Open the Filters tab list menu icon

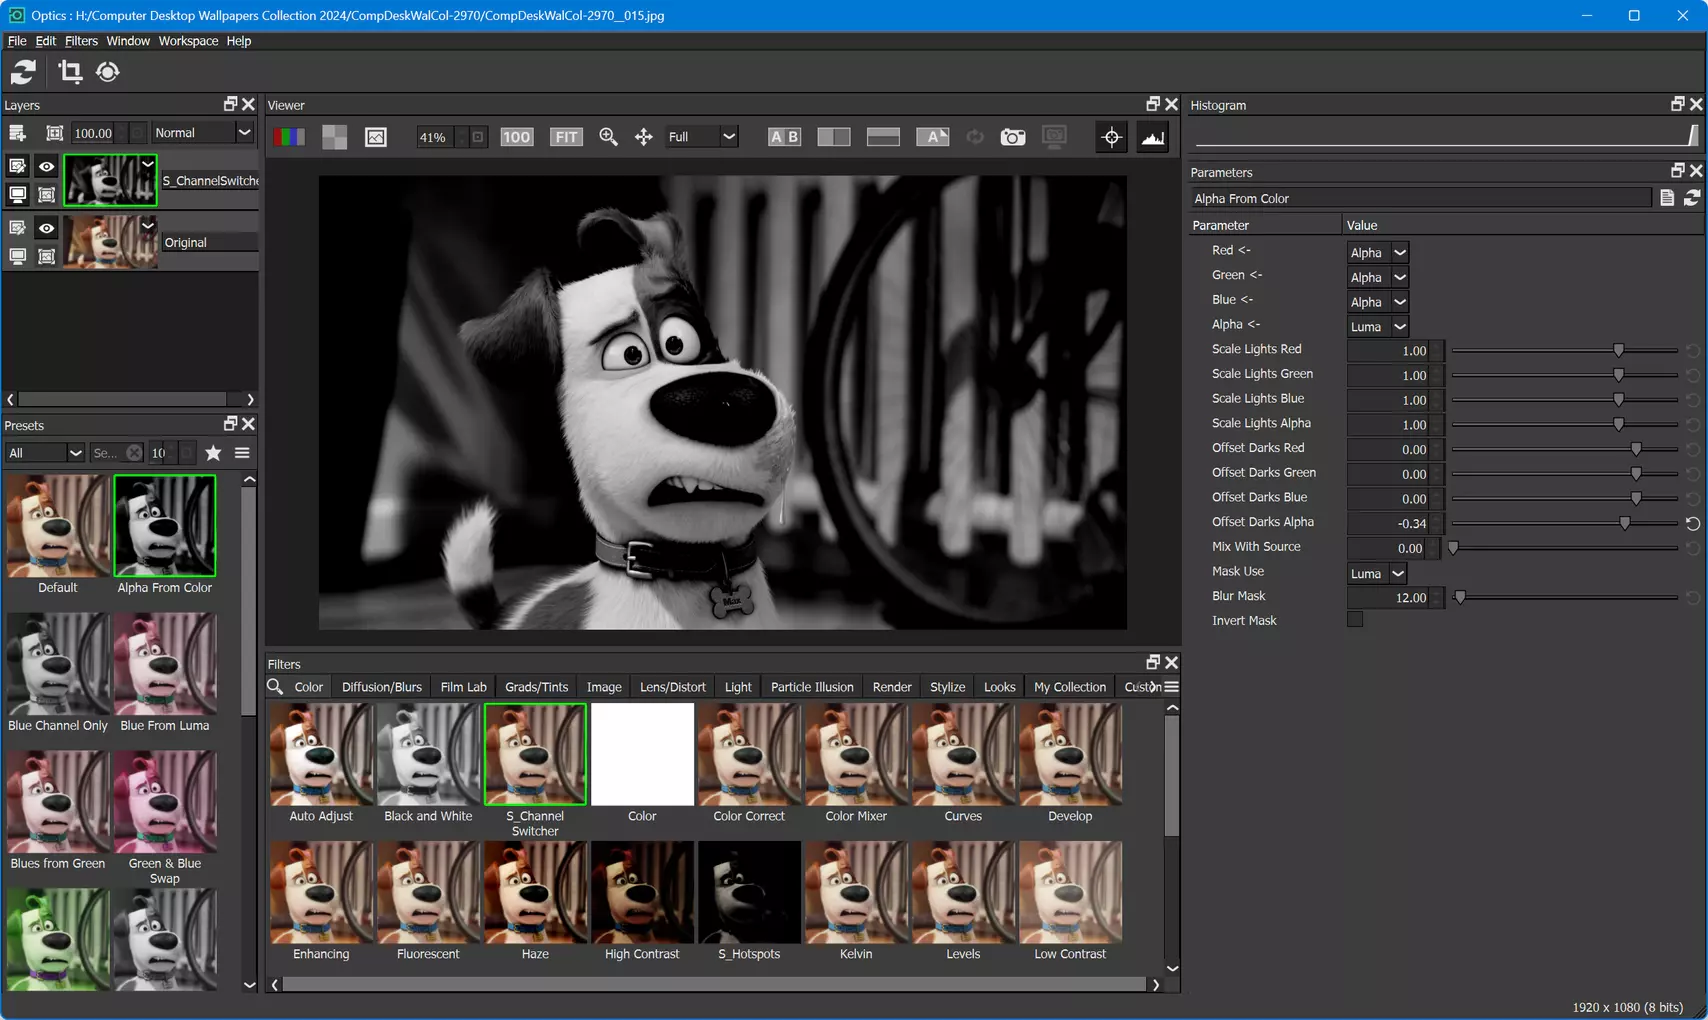[1171, 687]
